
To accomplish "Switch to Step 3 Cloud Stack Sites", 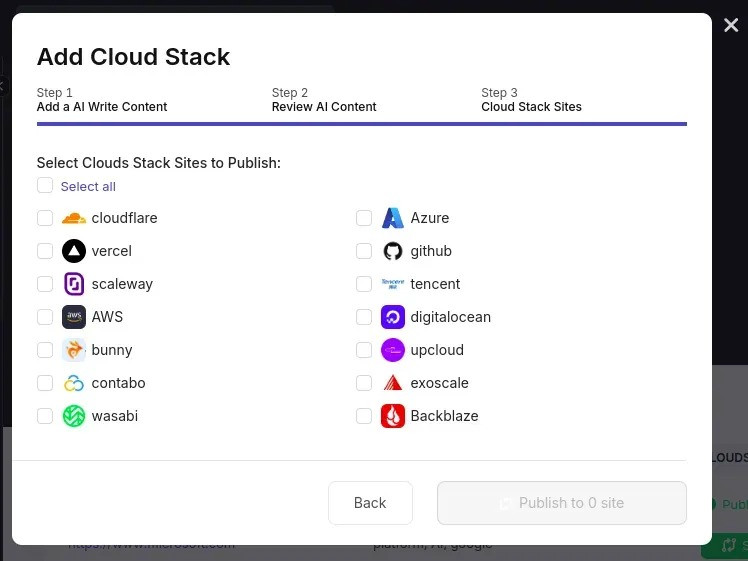I will 531,100.
